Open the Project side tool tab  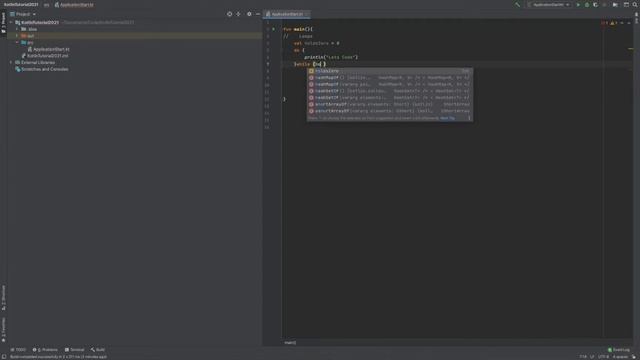4,23
